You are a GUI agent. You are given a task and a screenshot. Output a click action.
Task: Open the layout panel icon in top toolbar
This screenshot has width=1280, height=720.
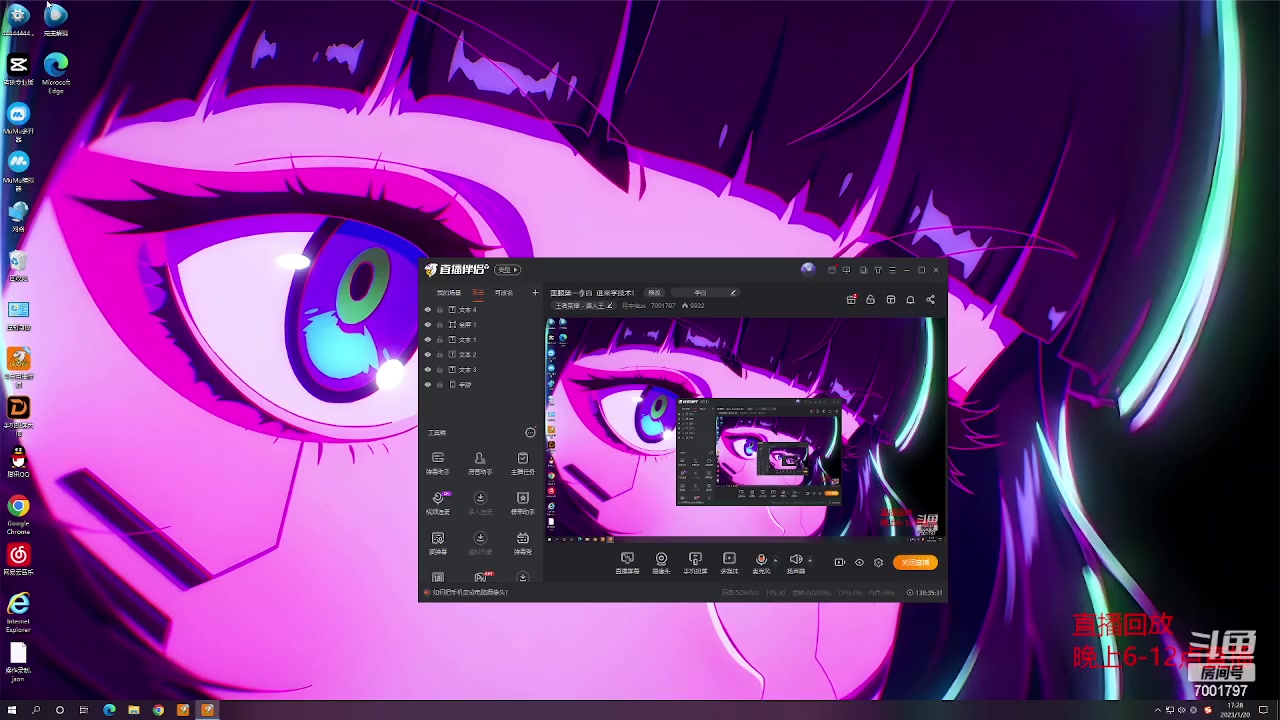pos(890,299)
